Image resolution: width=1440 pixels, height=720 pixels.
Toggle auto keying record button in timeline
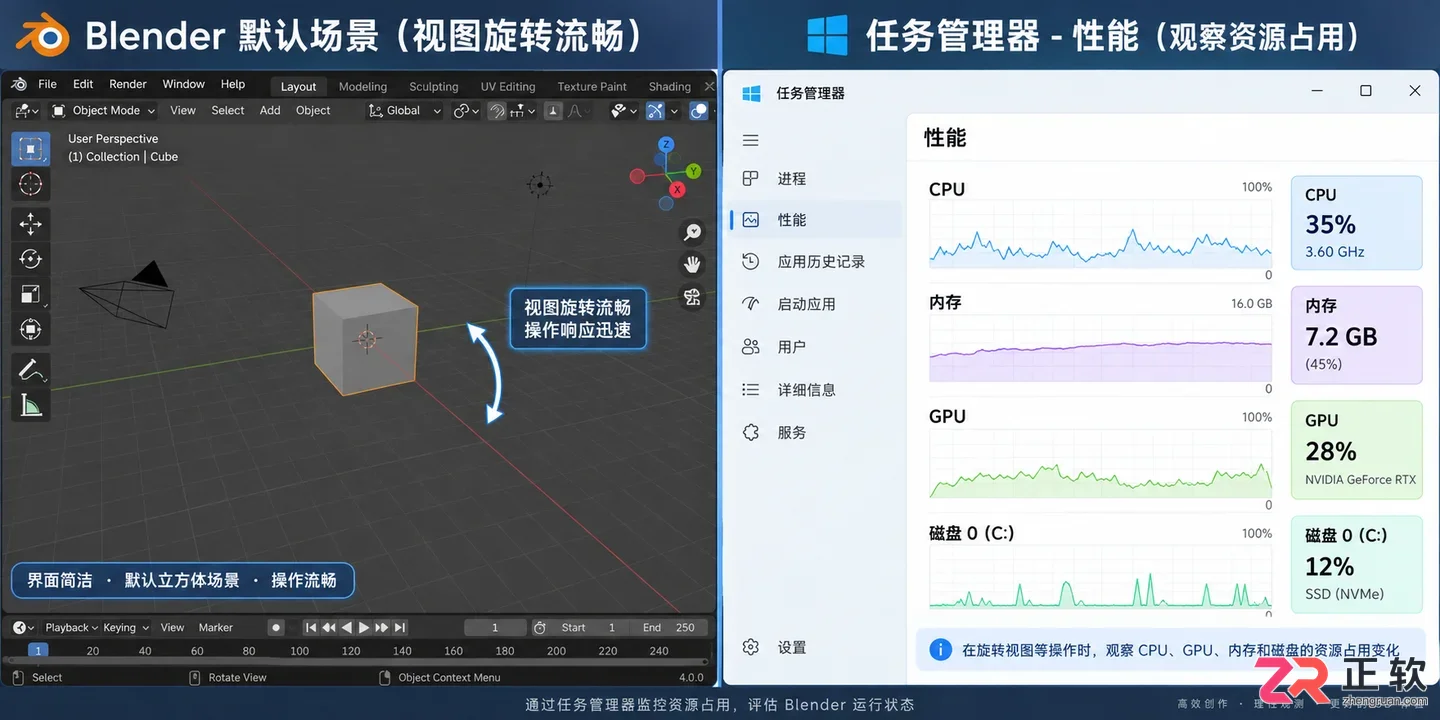(x=276, y=627)
